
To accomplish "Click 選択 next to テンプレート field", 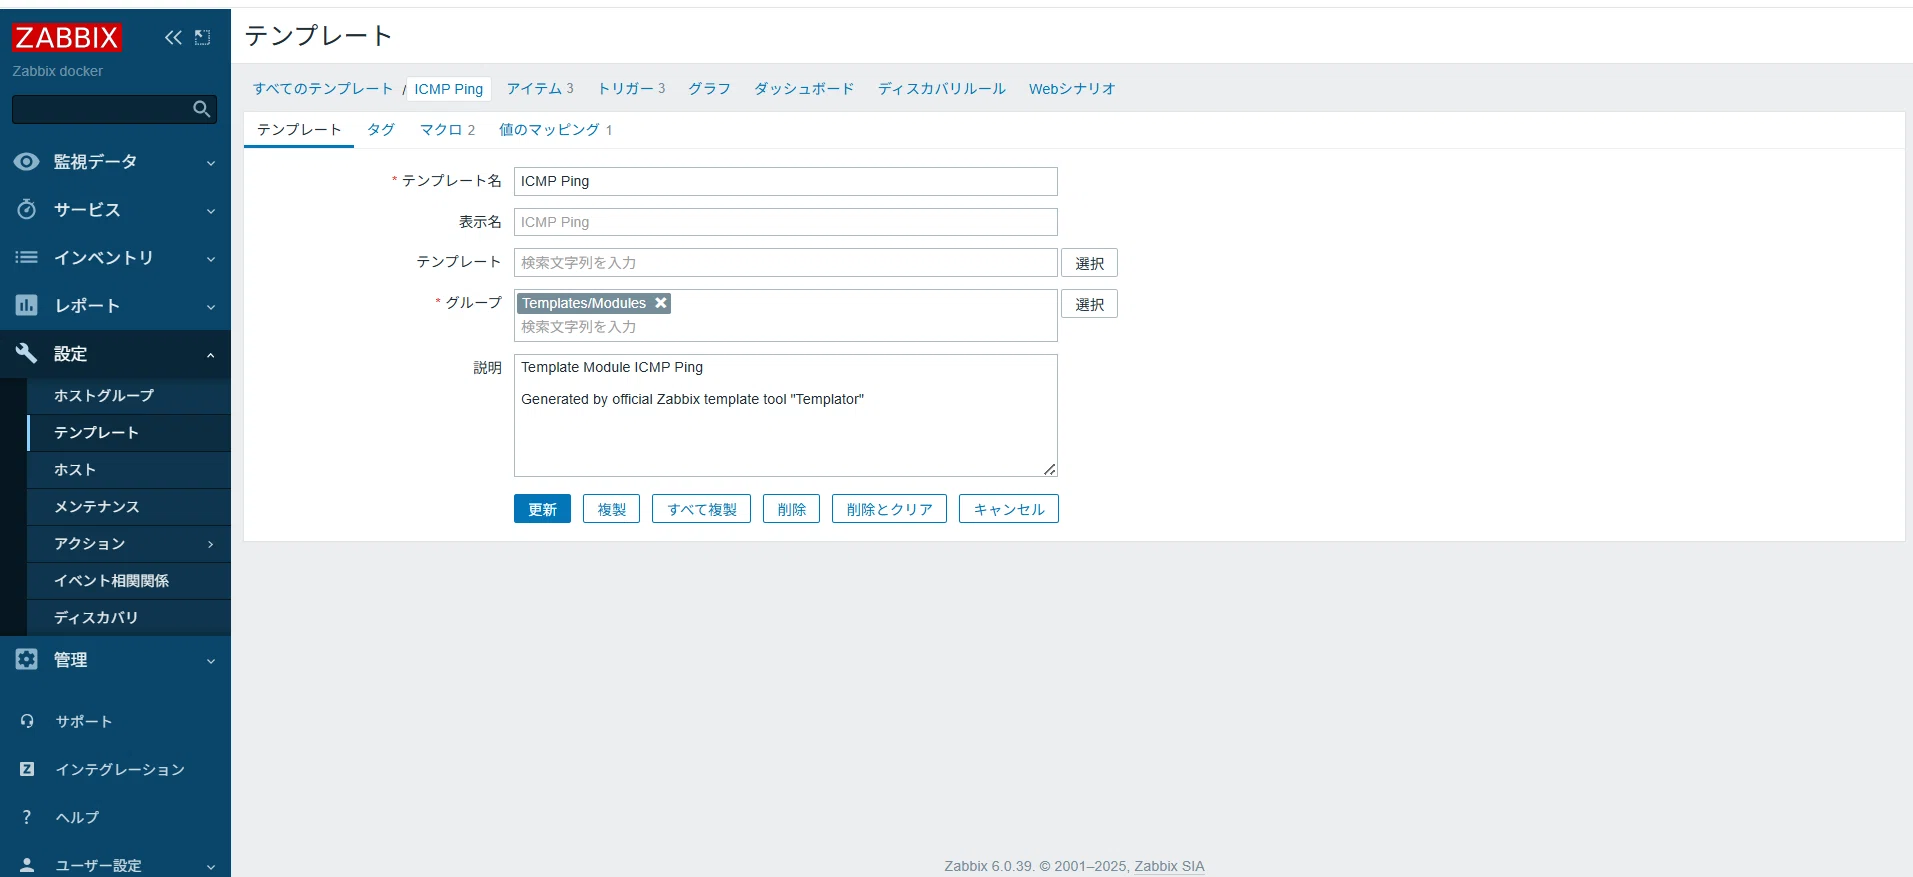I will [1089, 263].
